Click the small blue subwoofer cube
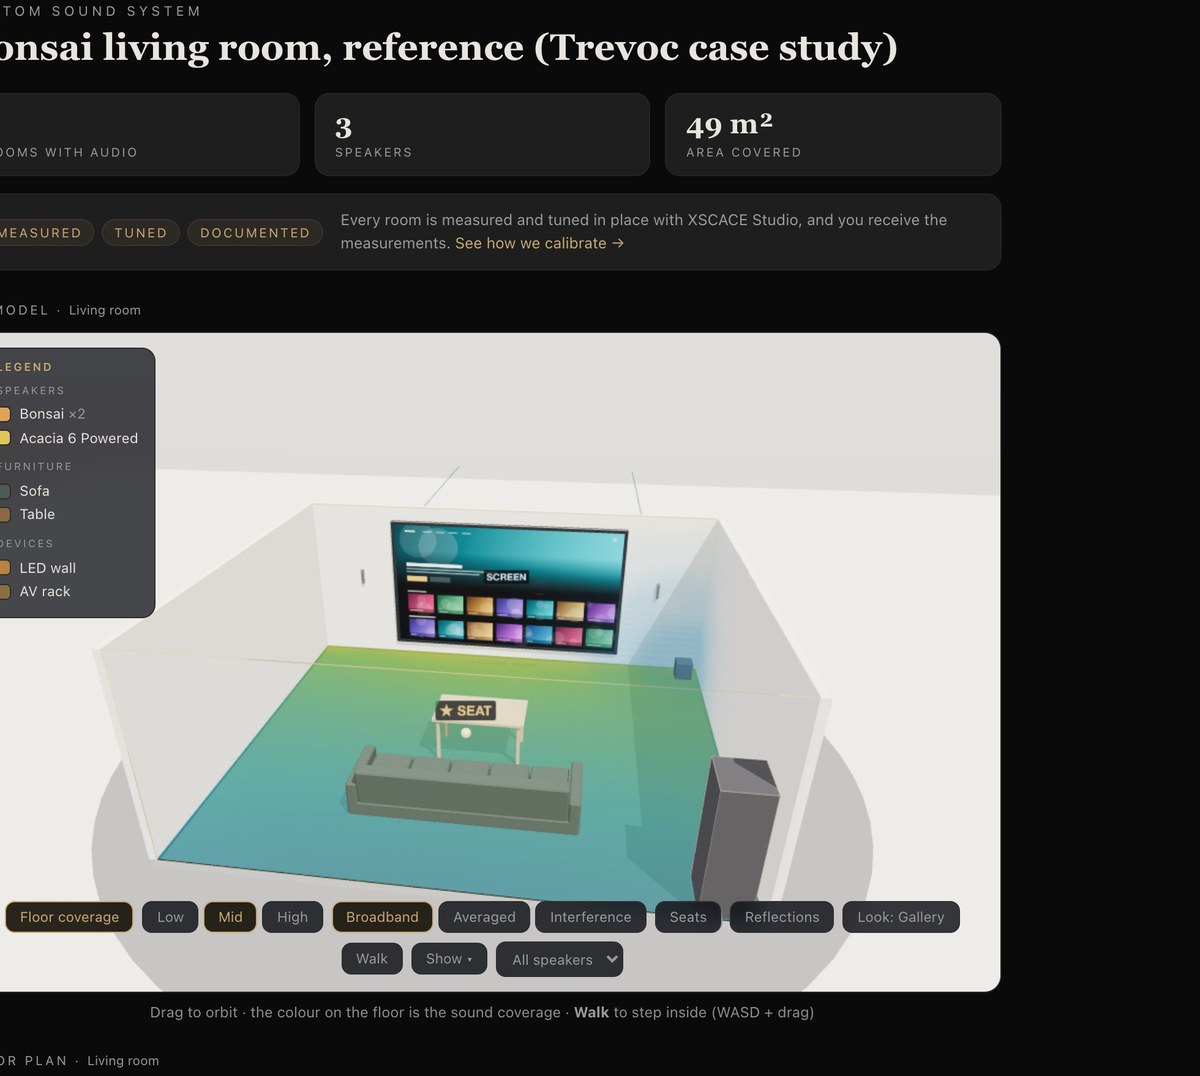Screen dimensions: 1200x1076 click(x=683, y=668)
